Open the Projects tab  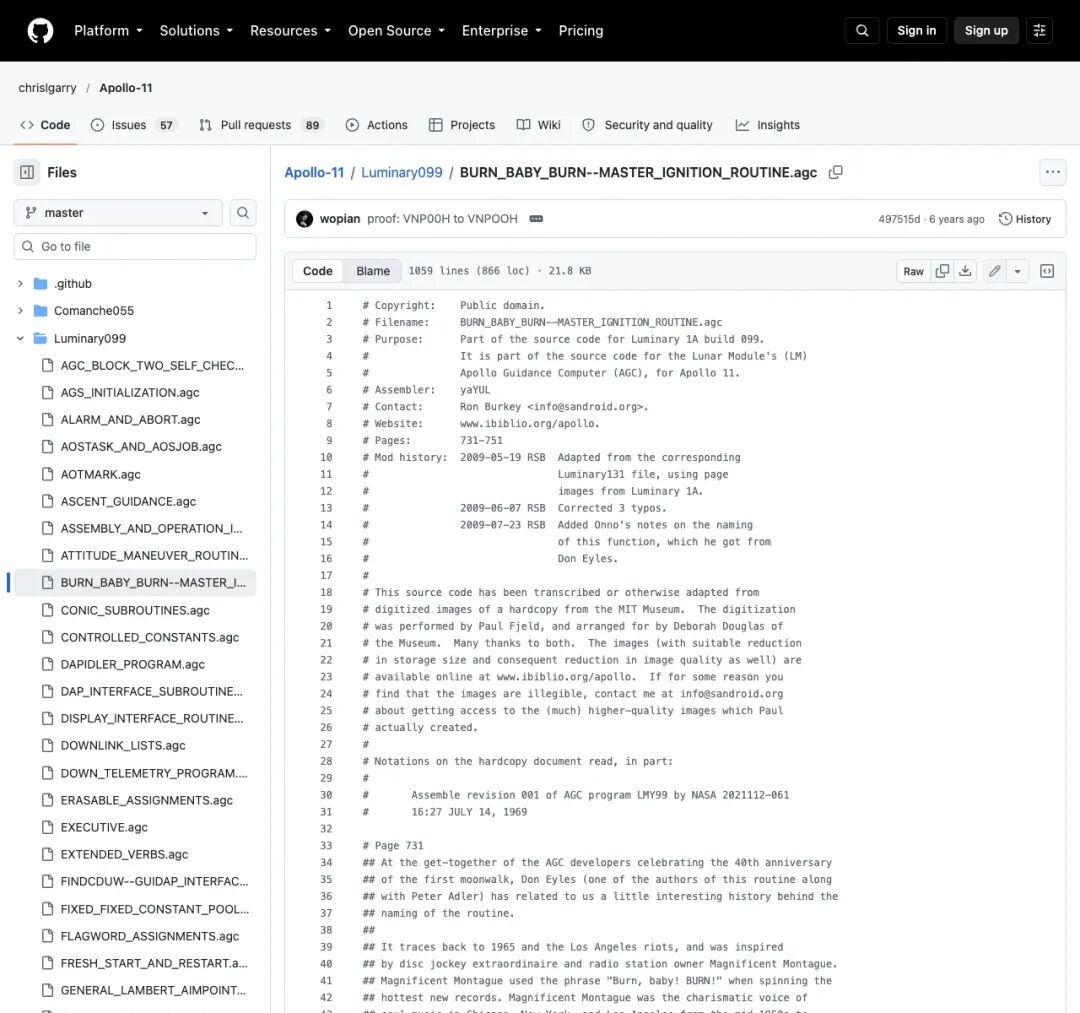pos(461,125)
